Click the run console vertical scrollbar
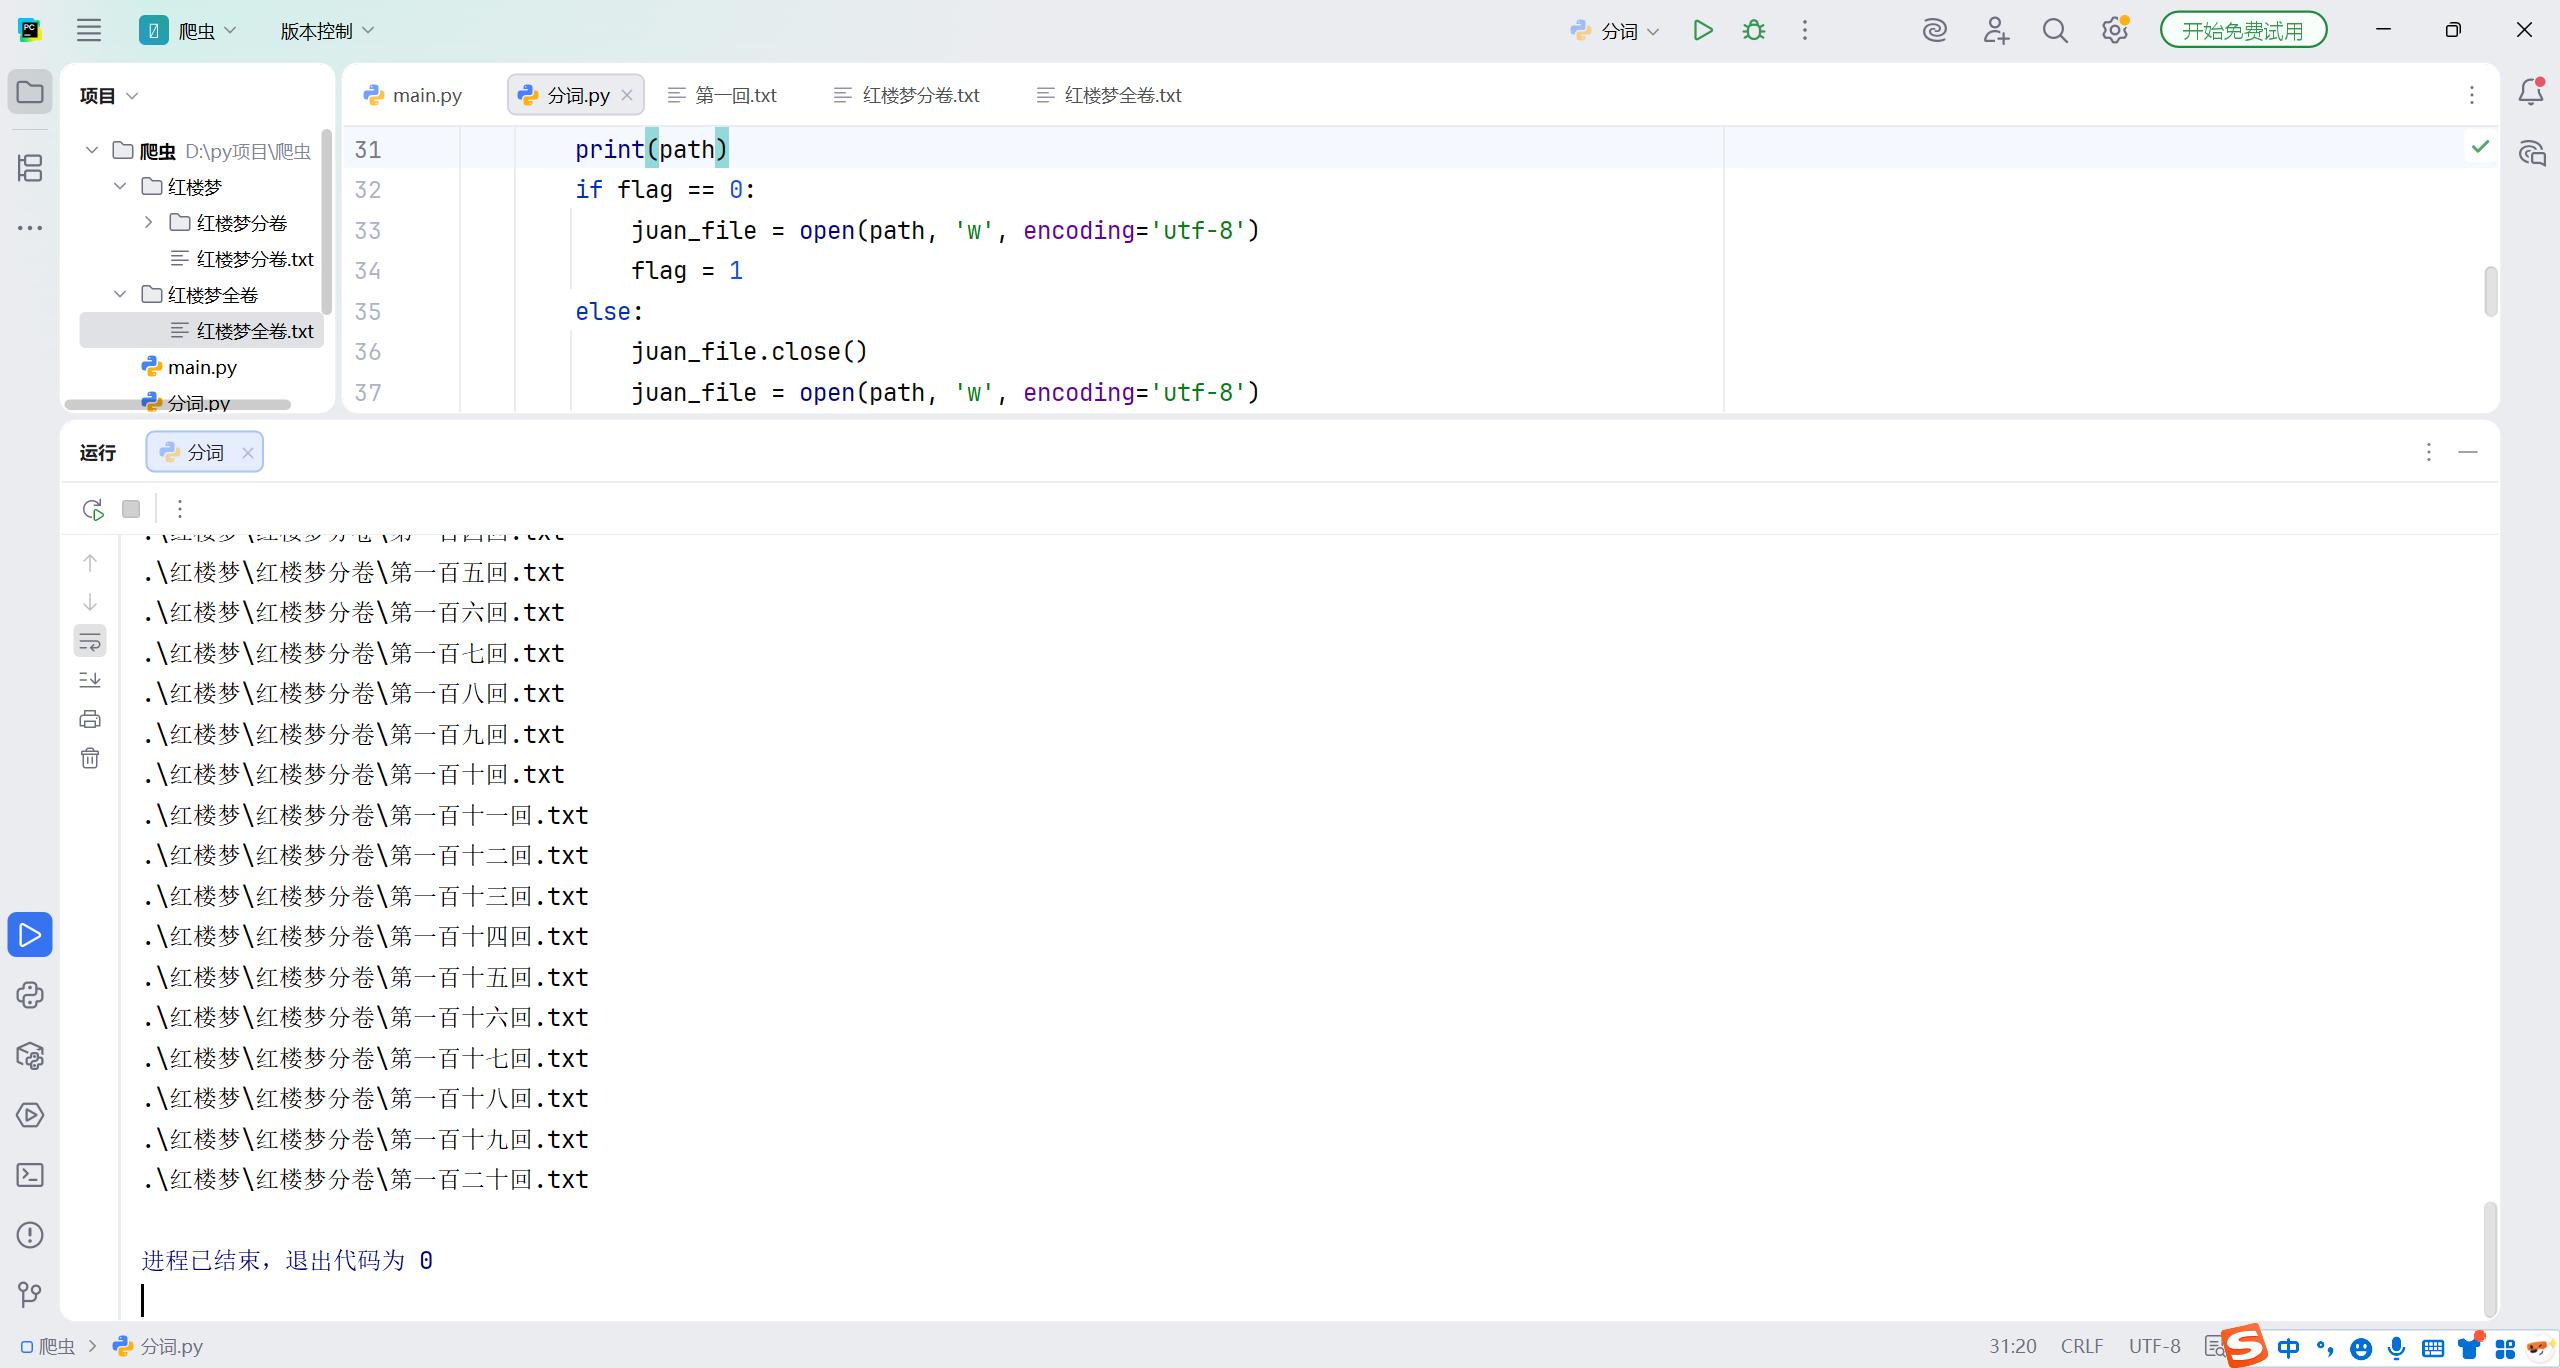The width and height of the screenshot is (2560, 1368). click(x=2489, y=1258)
